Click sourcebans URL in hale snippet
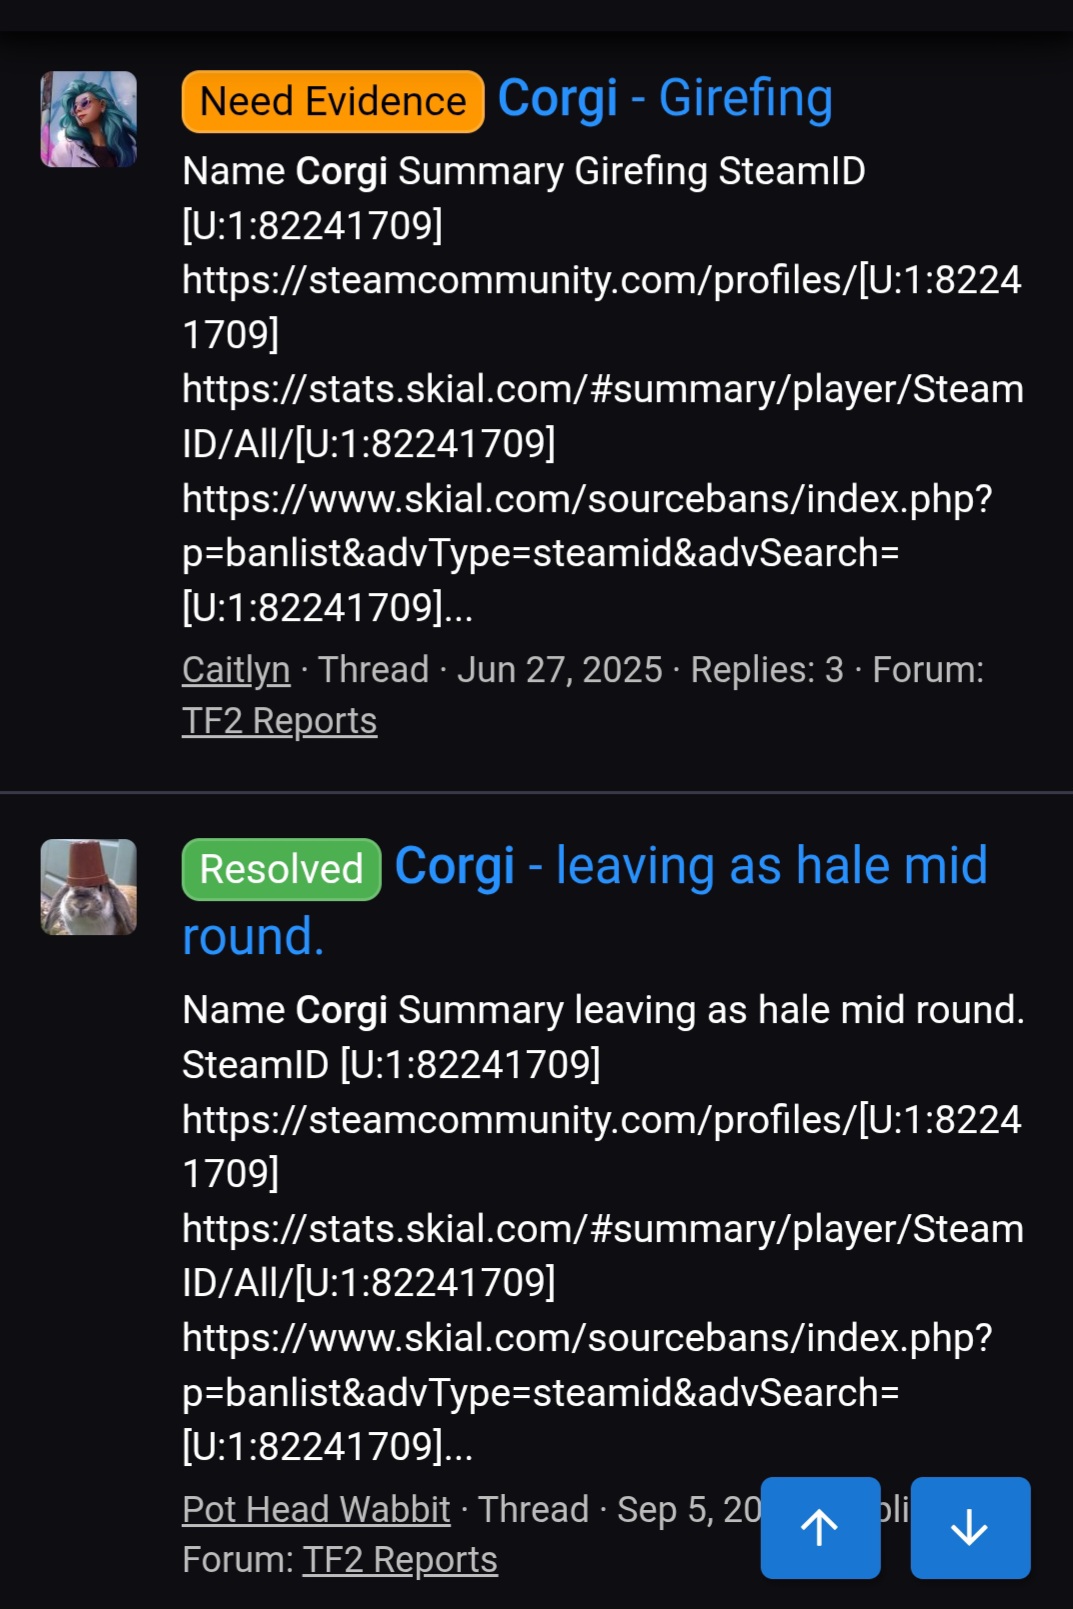Screen dimensions: 1073x1609 click(x=587, y=1391)
